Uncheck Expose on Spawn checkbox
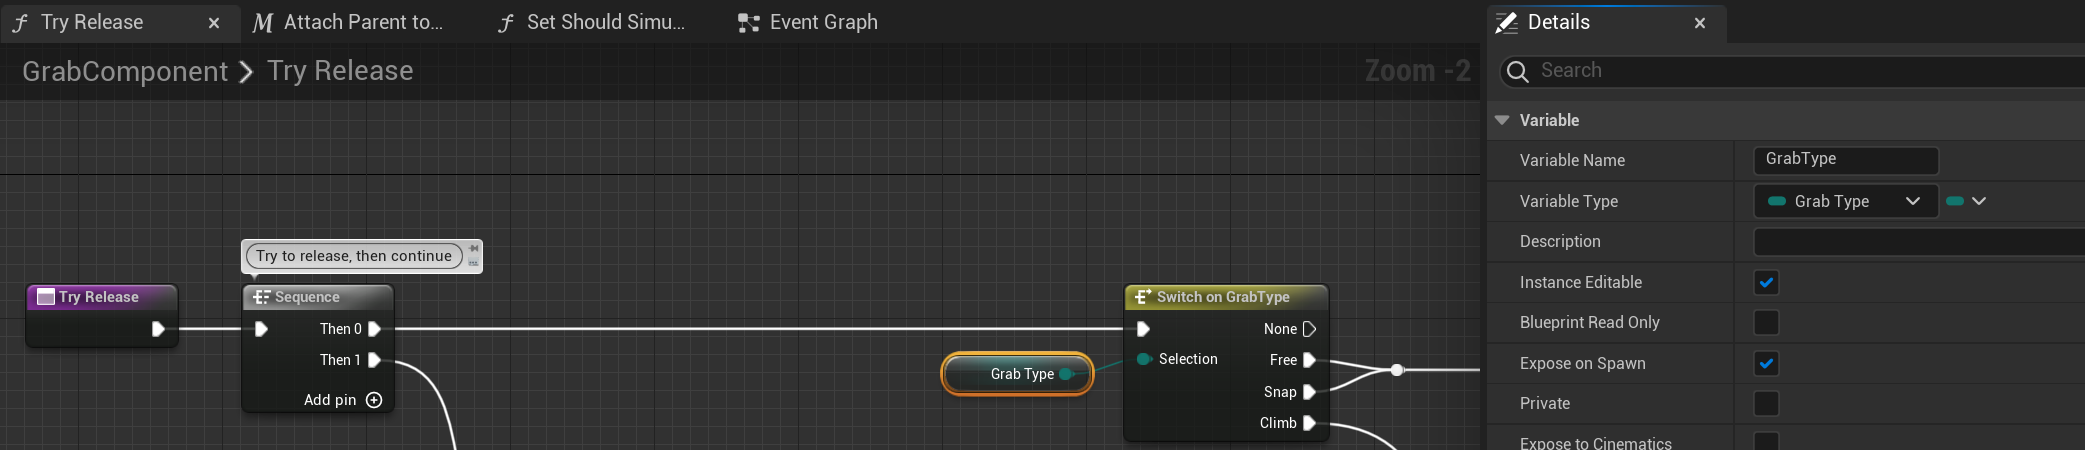 [1767, 363]
